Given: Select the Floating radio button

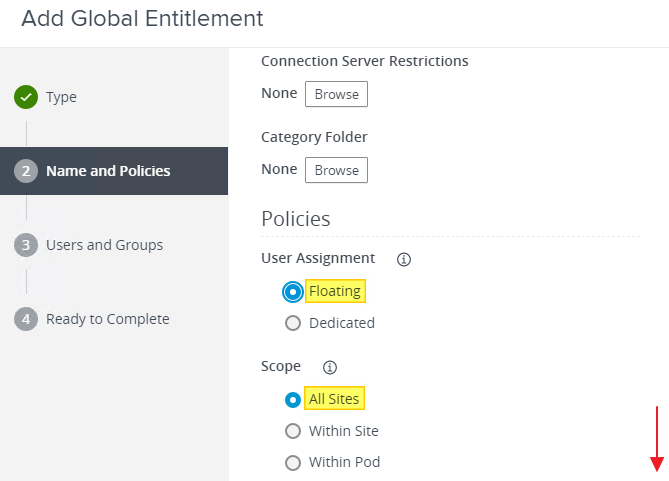Looking at the screenshot, I should [x=293, y=292].
